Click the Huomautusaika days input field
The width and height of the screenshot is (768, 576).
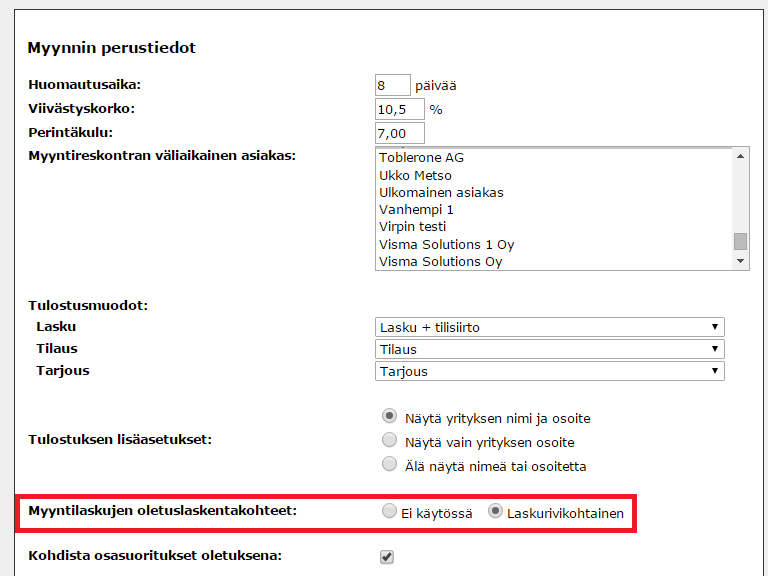(x=392, y=85)
